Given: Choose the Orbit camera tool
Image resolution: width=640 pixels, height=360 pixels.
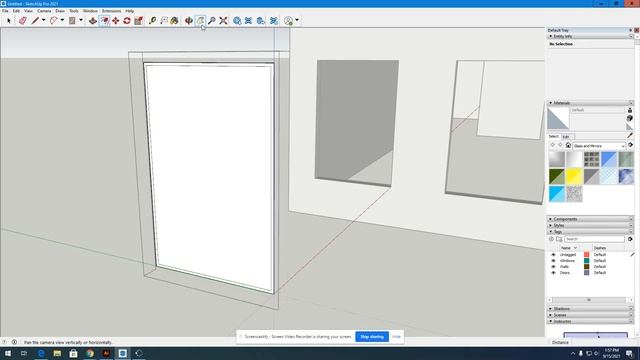Looking at the screenshot, I should coord(189,20).
